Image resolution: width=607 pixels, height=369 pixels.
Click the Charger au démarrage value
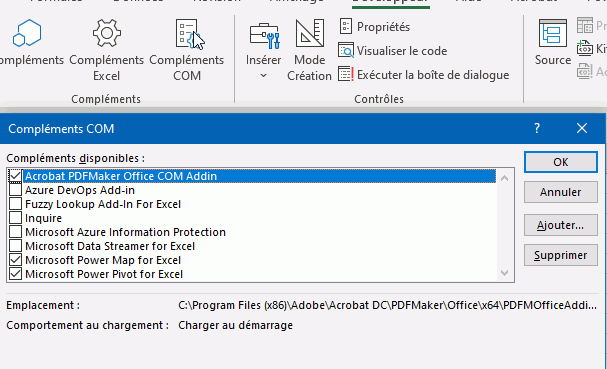235,325
